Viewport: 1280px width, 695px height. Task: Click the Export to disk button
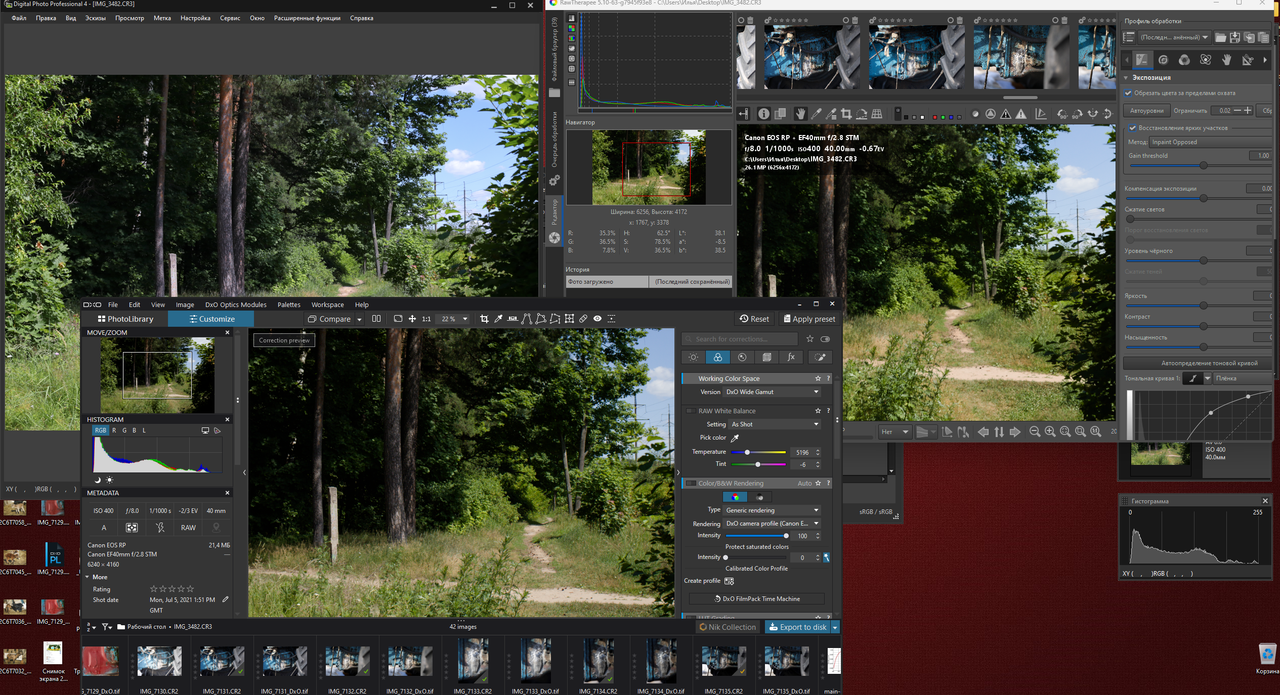coord(797,627)
